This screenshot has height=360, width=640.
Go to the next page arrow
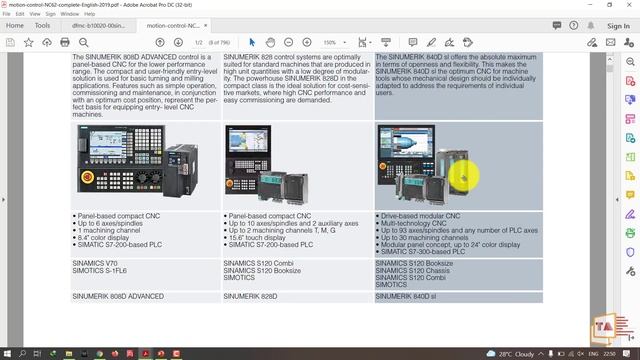click(x=178, y=42)
